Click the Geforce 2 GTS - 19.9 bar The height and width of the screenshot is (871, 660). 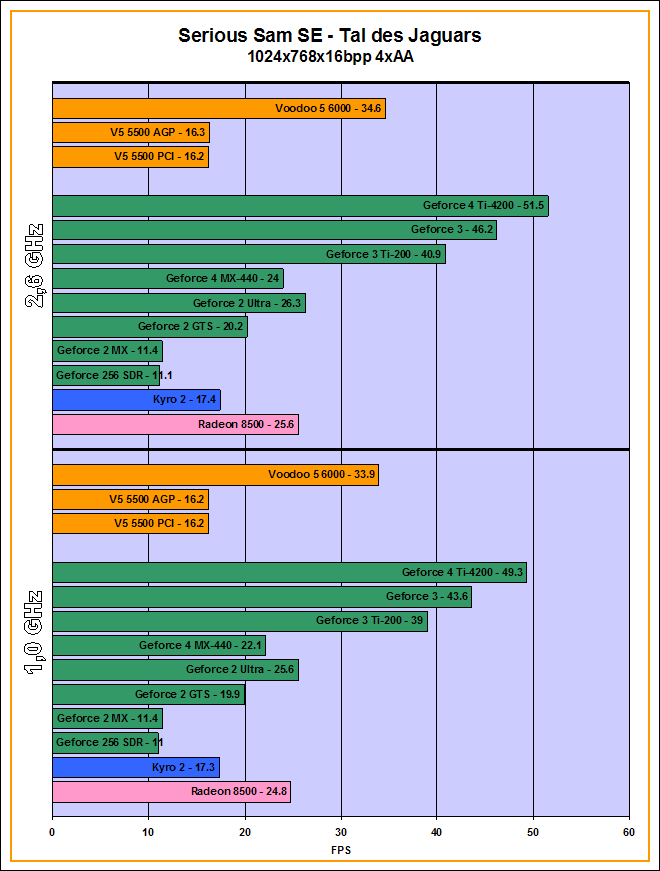(148, 694)
